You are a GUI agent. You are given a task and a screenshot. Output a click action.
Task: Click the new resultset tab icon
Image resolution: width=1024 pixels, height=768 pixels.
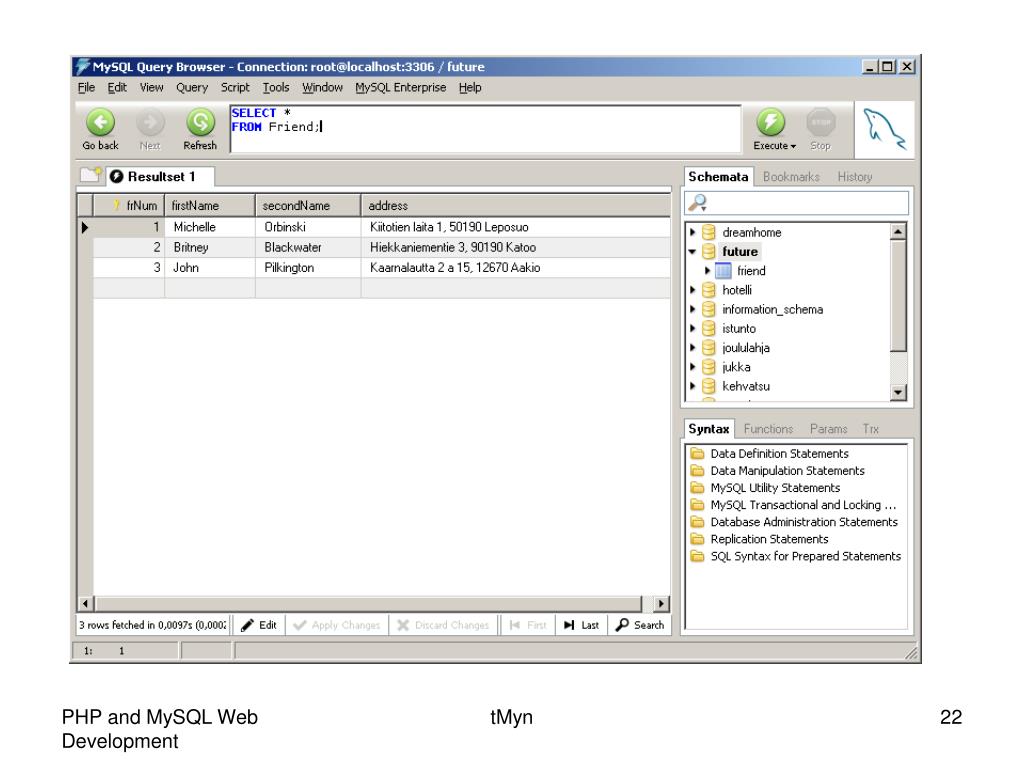[91, 175]
